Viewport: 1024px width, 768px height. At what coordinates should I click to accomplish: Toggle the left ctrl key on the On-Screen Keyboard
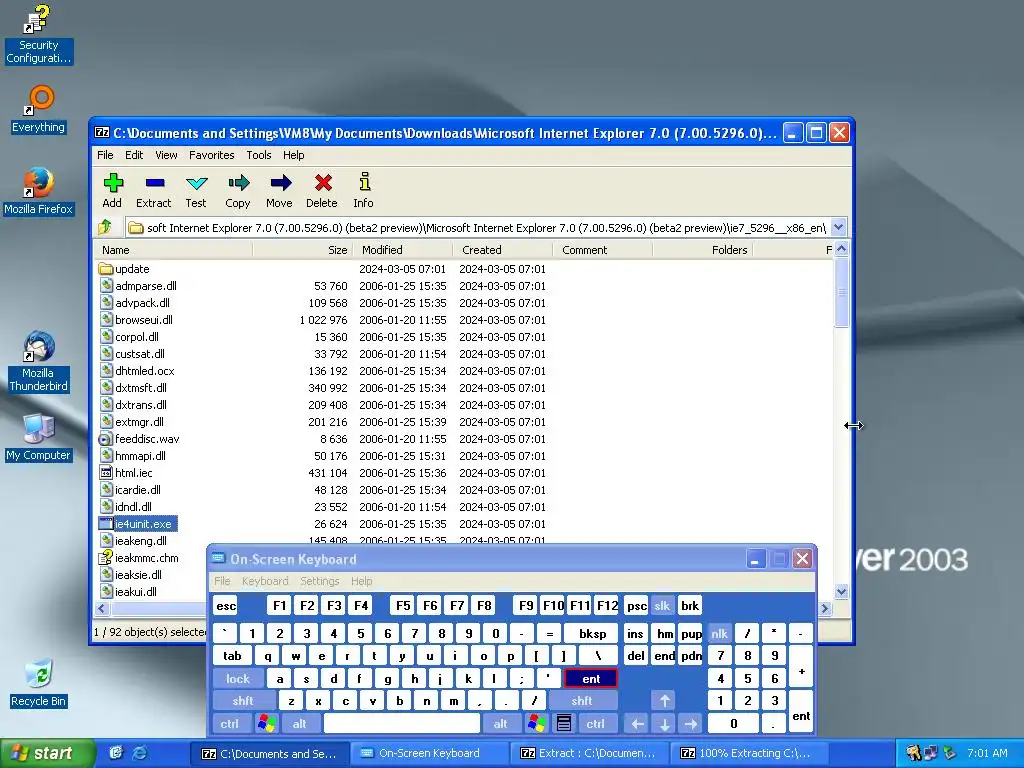229,724
